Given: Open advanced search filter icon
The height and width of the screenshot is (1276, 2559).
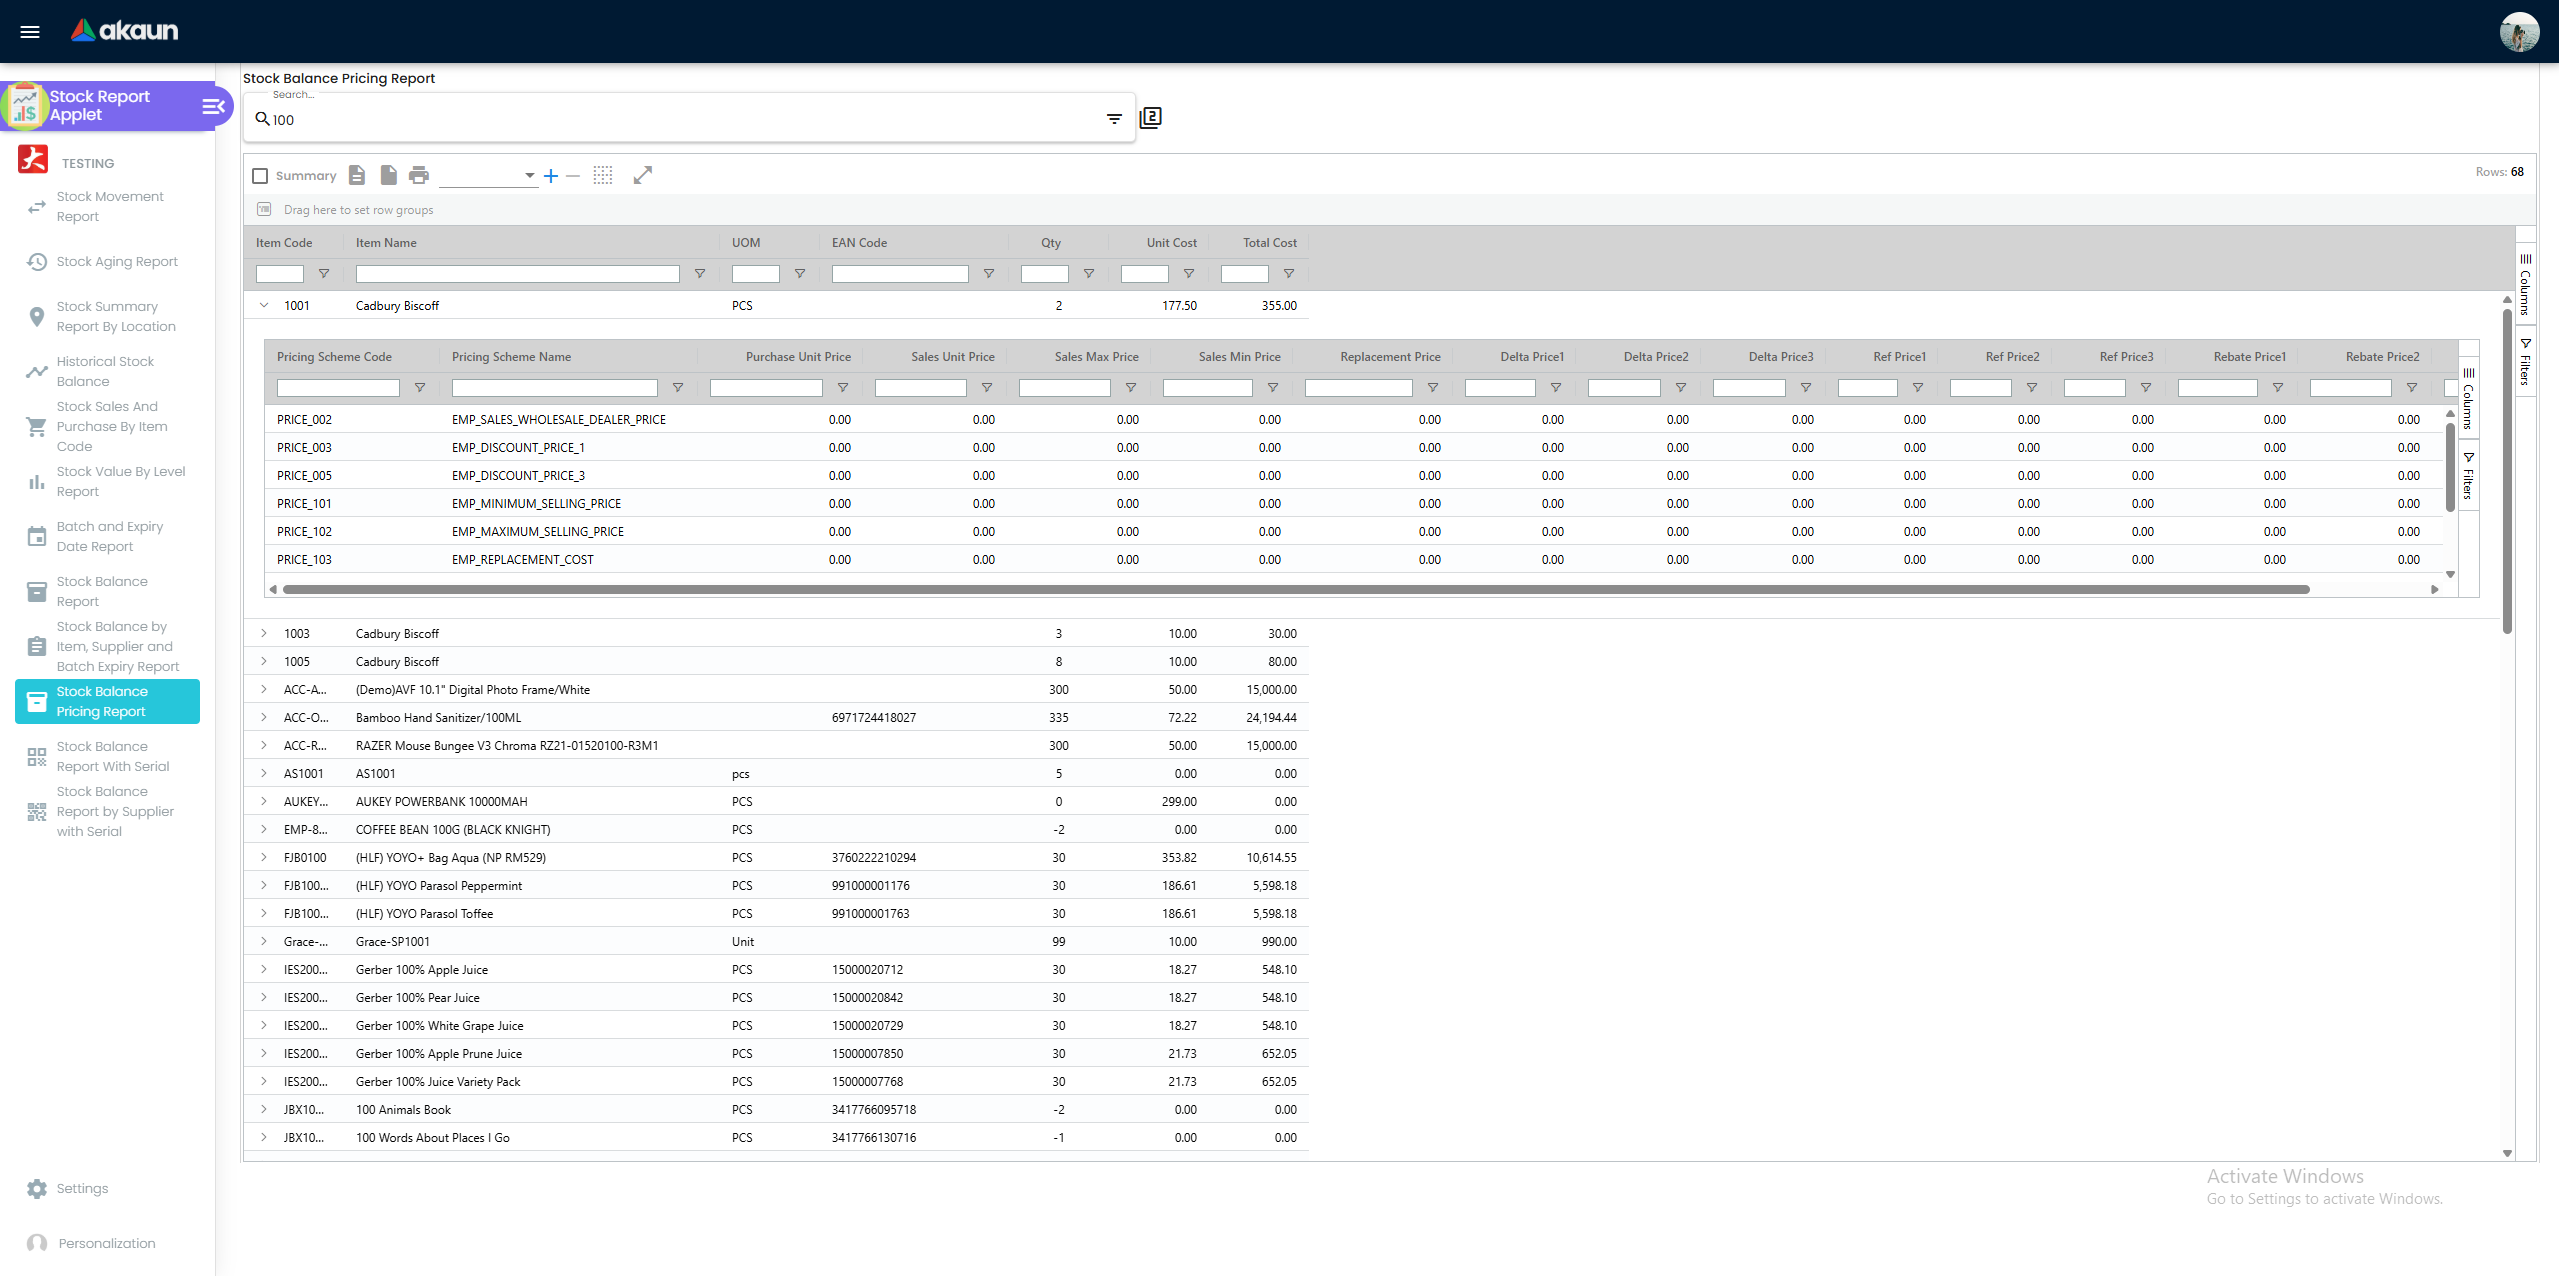Looking at the screenshot, I should pos(1114,119).
